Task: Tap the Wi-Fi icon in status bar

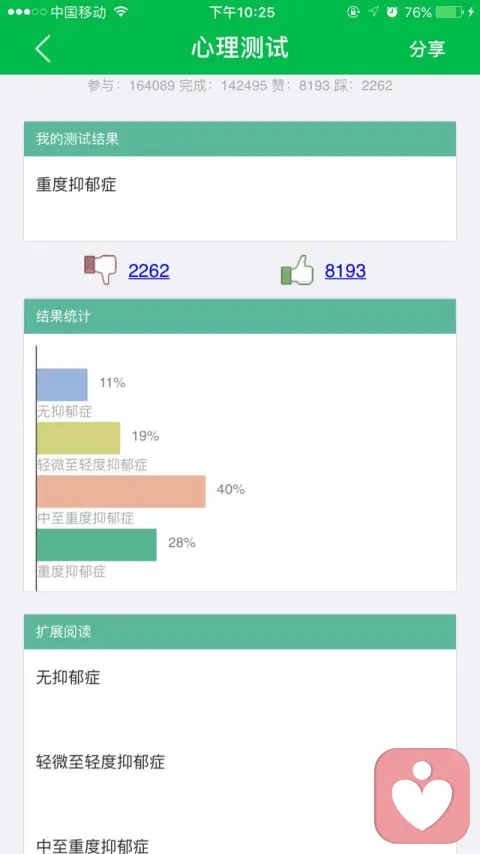Action: pyautogui.click(x=121, y=11)
